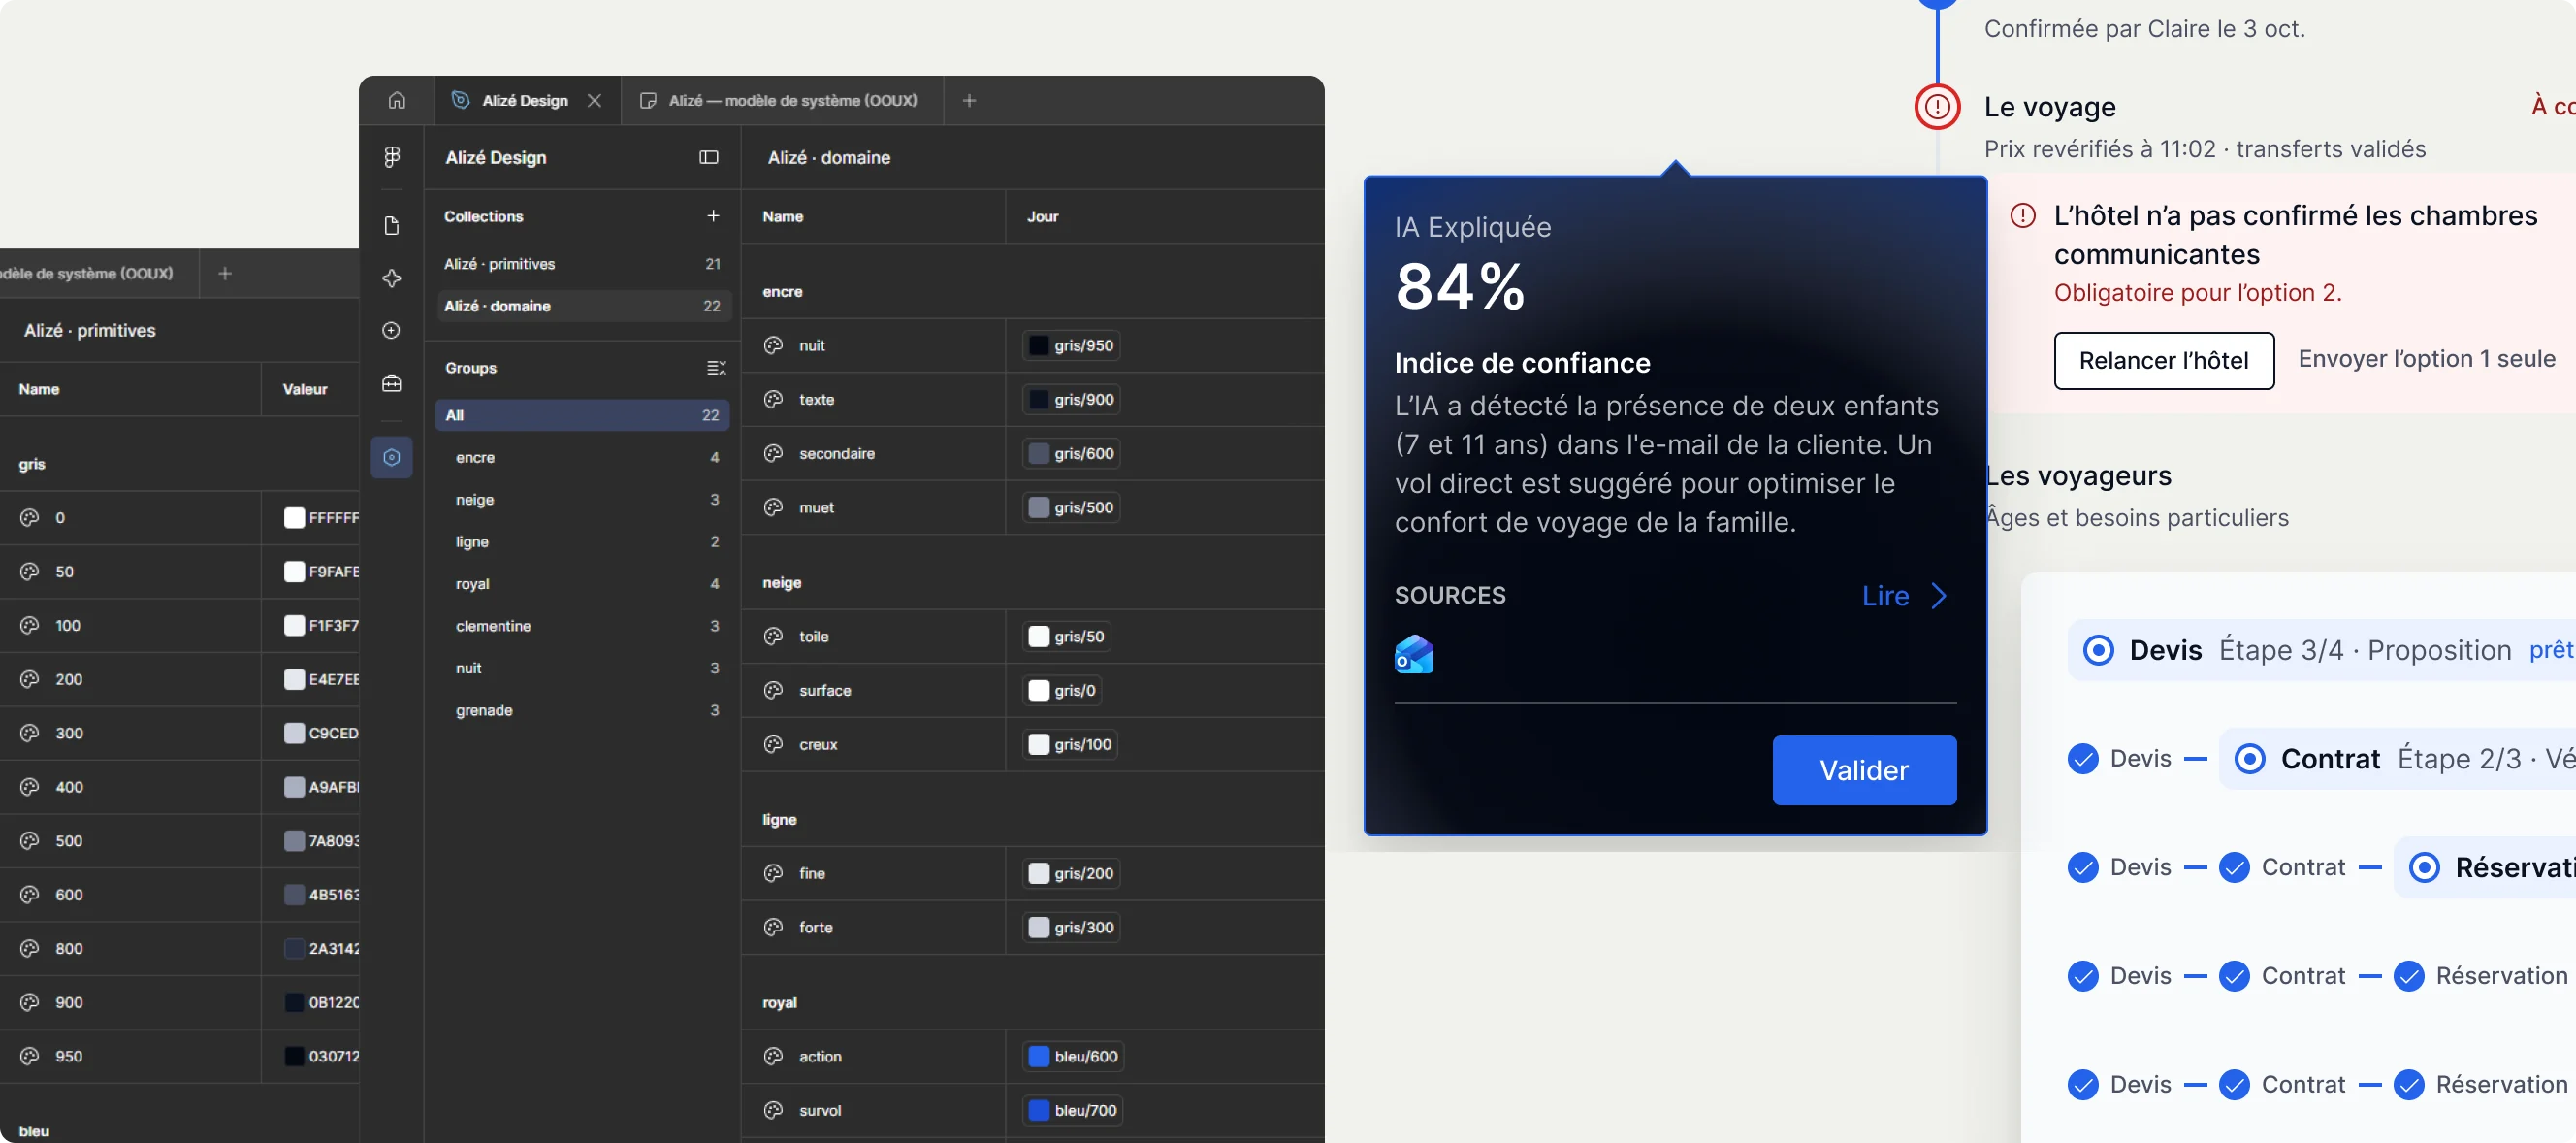Click the bleu/600 value of action
2576x1143 pixels.
tap(1073, 1056)
